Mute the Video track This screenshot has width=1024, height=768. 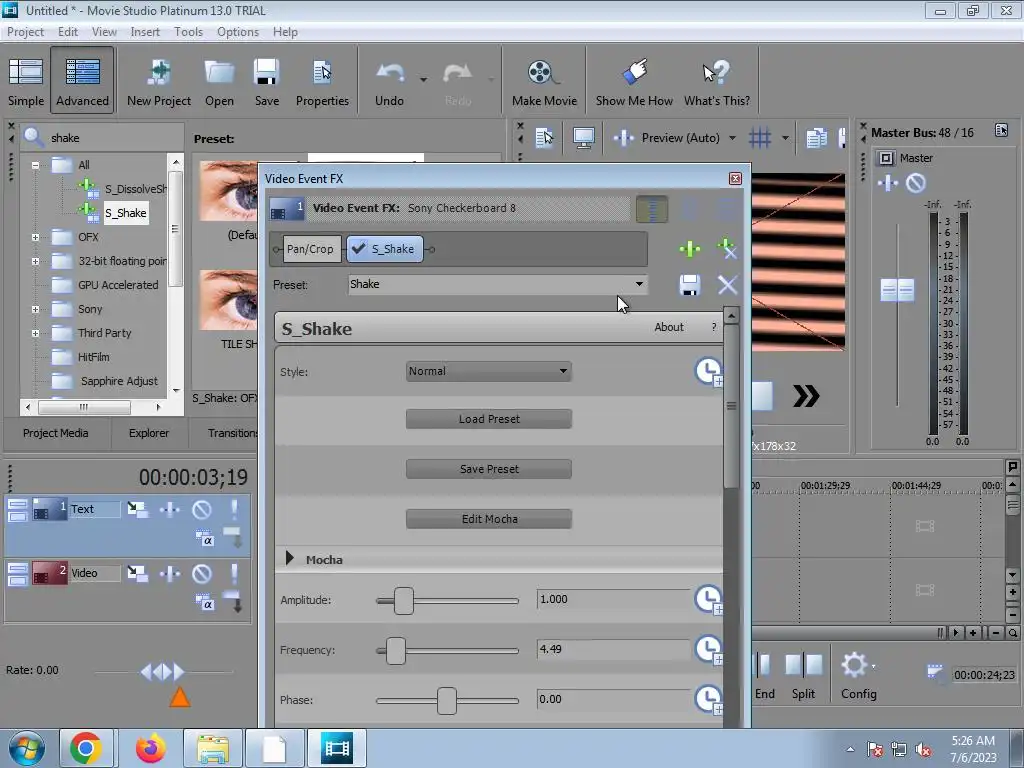(201, 574)
